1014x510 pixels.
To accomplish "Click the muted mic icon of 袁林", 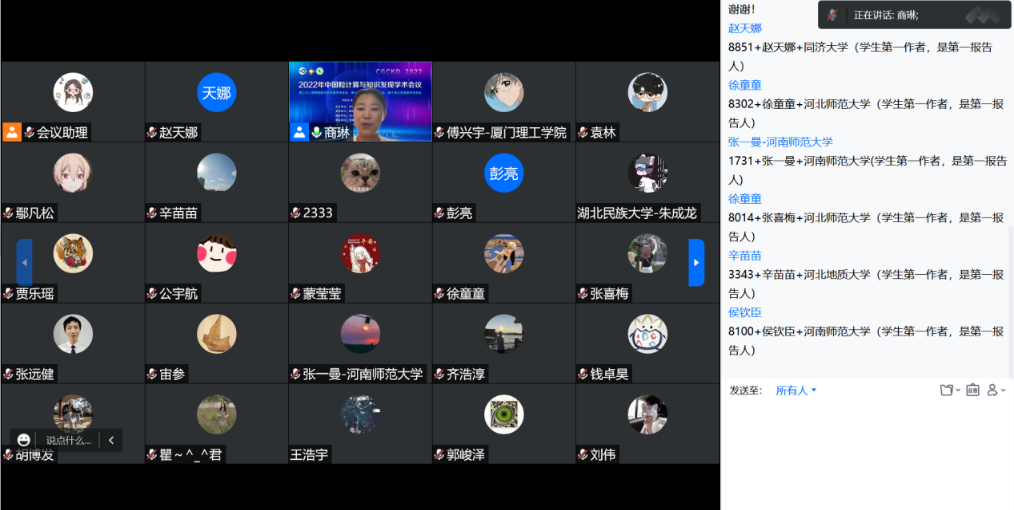I will click(583, 133).
